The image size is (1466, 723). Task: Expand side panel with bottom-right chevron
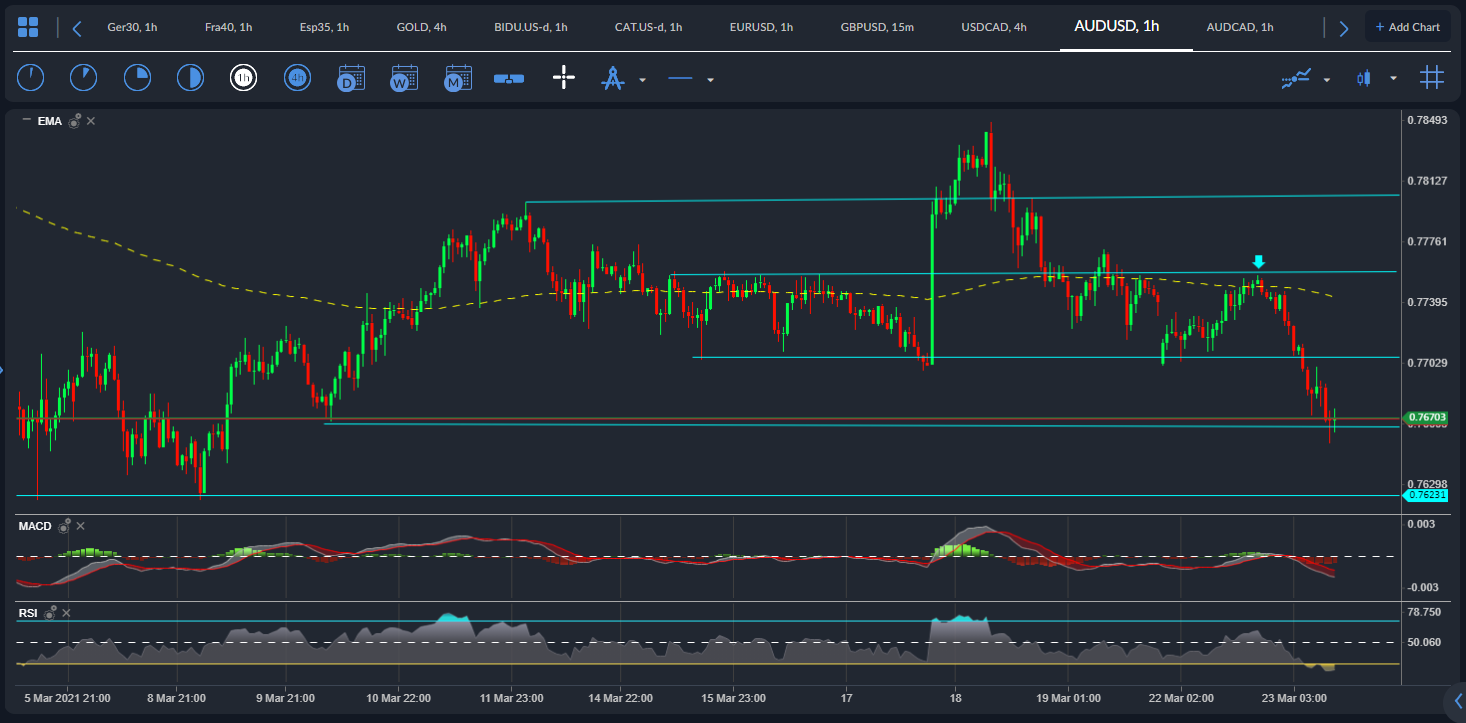(1457, 700)
